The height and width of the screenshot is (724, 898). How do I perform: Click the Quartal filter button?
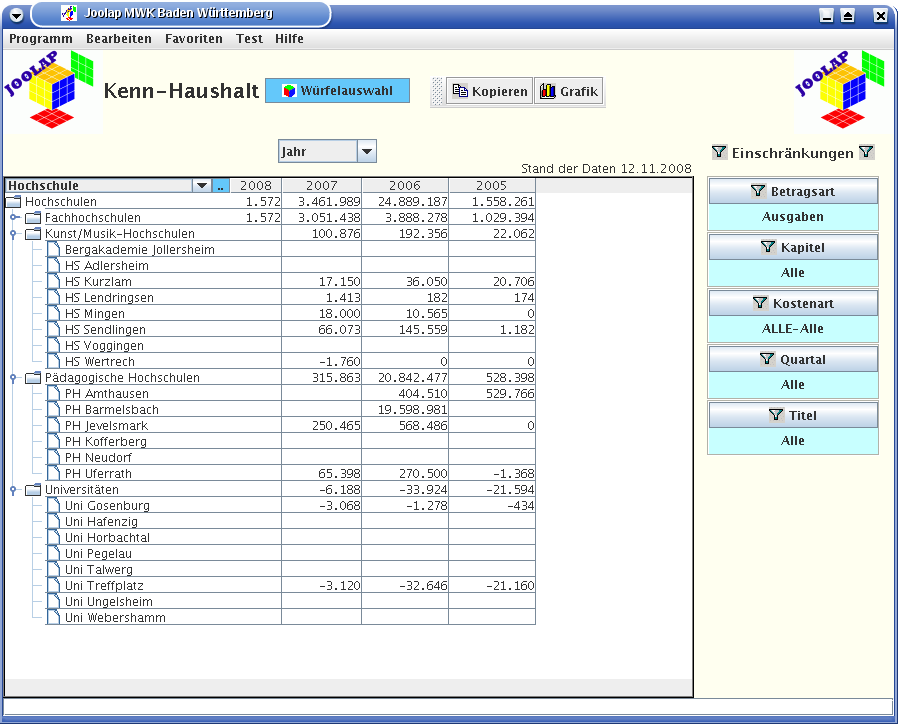792,359
